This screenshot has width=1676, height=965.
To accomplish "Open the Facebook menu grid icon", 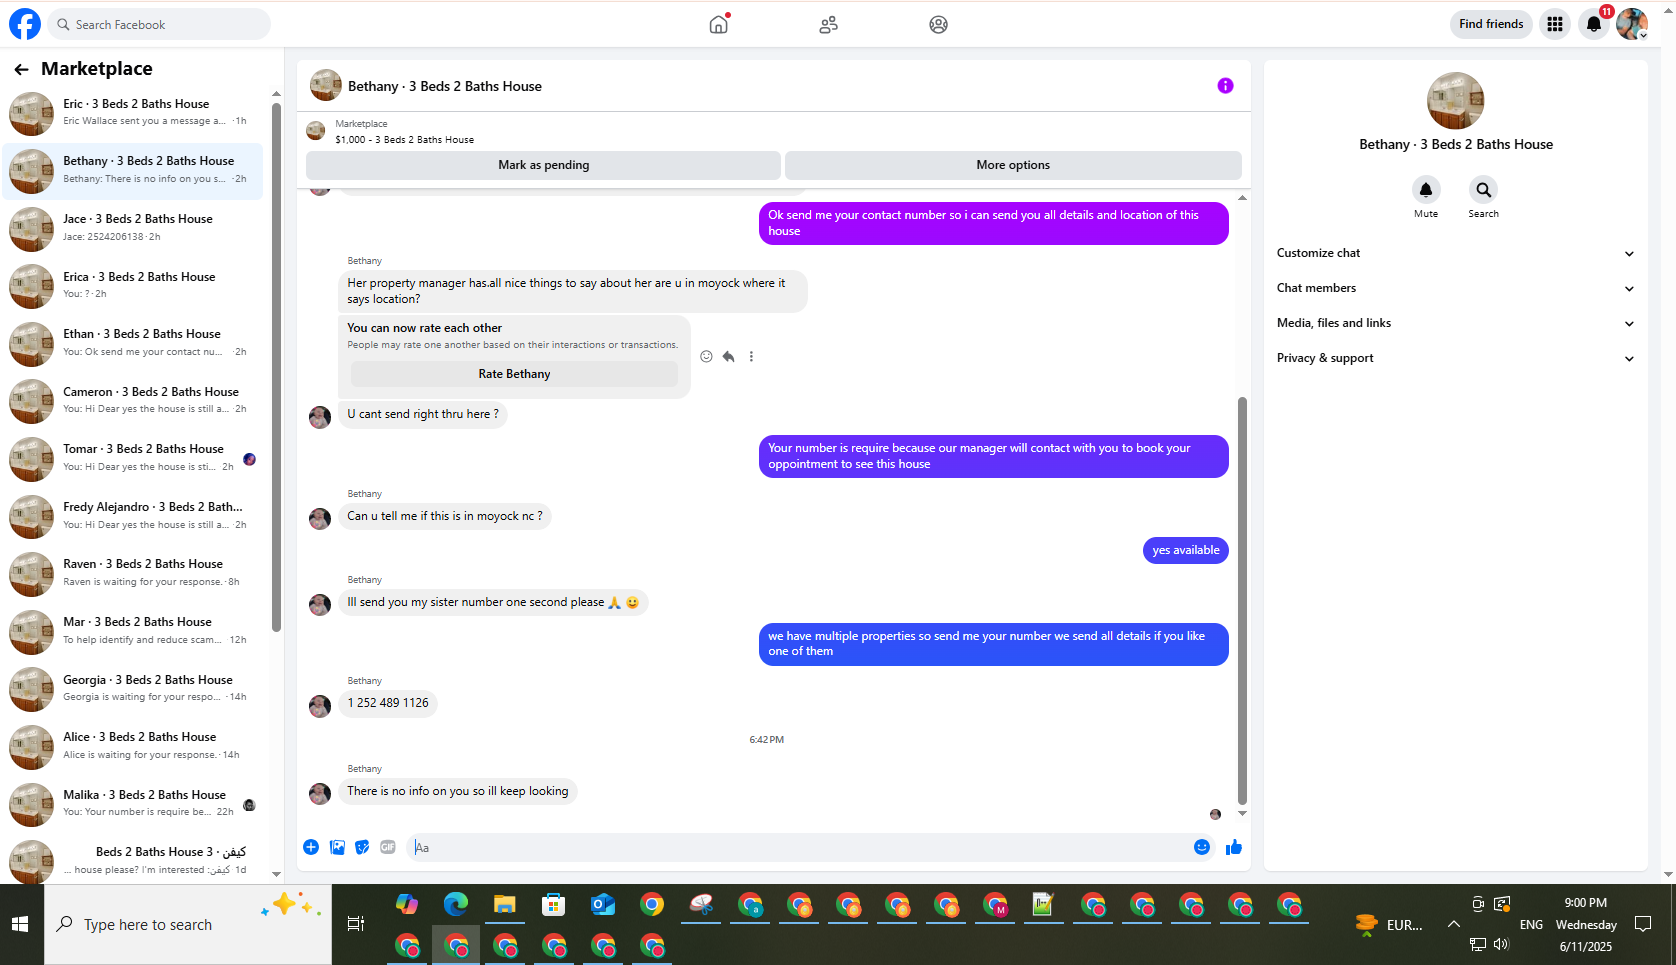I will coord(1555,24).
